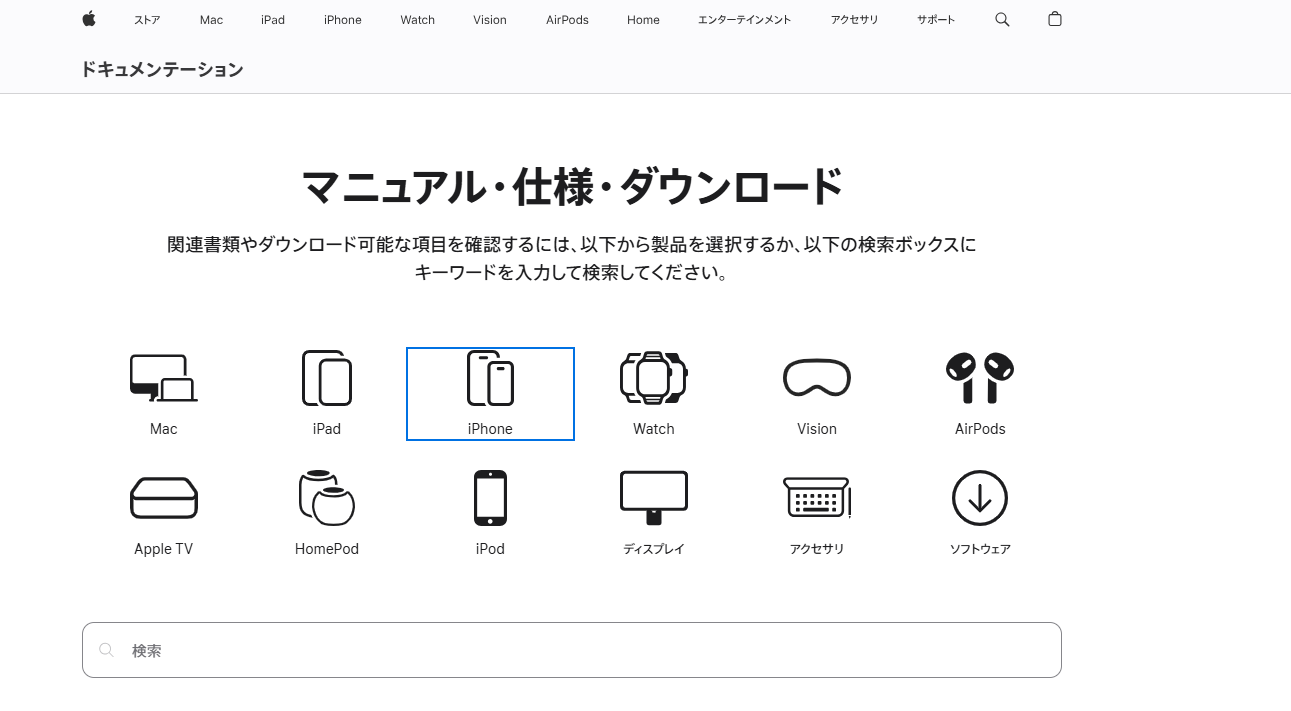Select the Apple TV box icon
1291x711 pixels.
[x=164, y=498]
